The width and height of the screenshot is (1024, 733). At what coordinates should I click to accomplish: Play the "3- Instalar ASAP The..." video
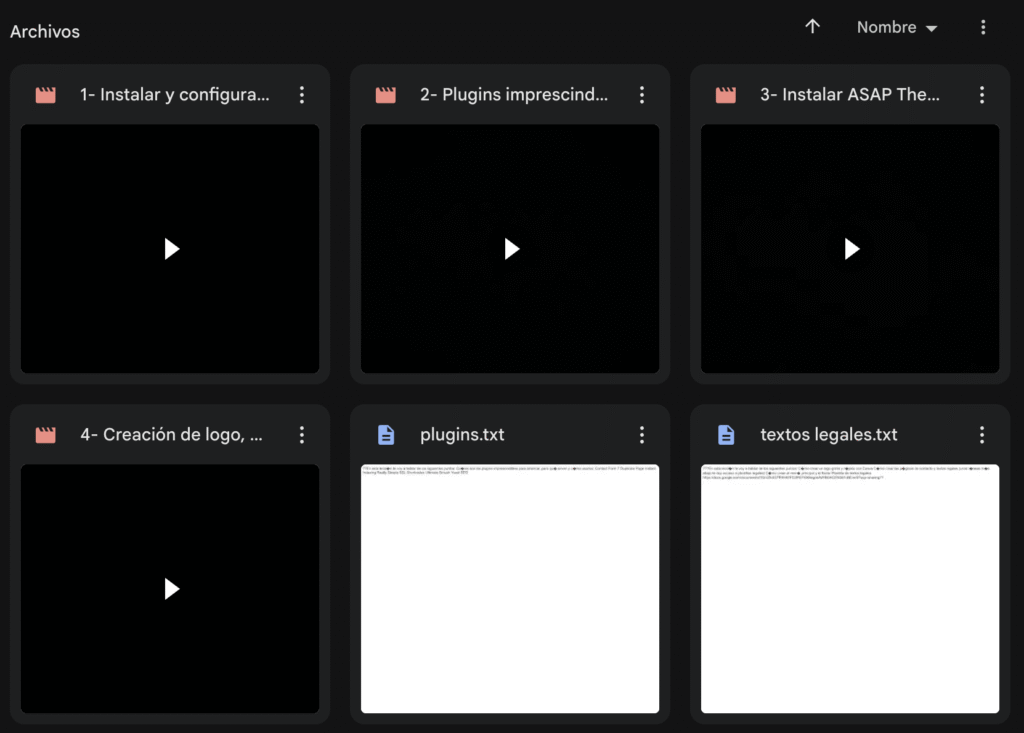pyautogui.click(x=851, y=249)
